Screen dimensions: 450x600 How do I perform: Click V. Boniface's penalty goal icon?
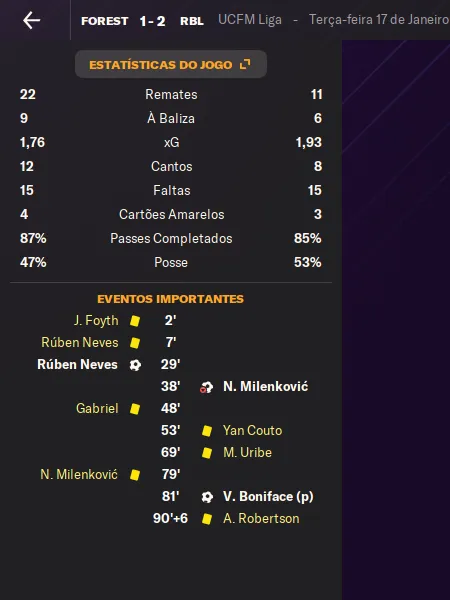(x=207, y=497)
